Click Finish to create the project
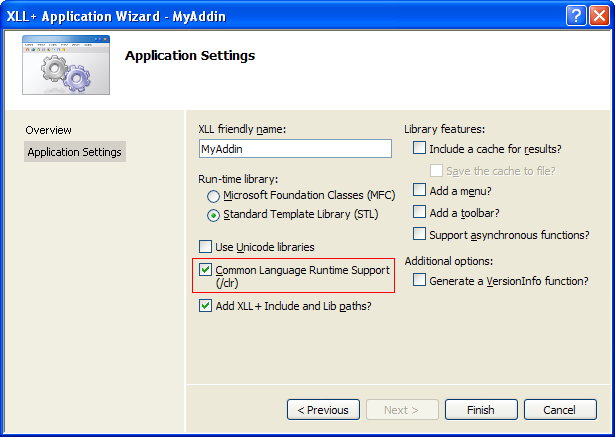This screenshot has height=437, width=615. point(481,410)
